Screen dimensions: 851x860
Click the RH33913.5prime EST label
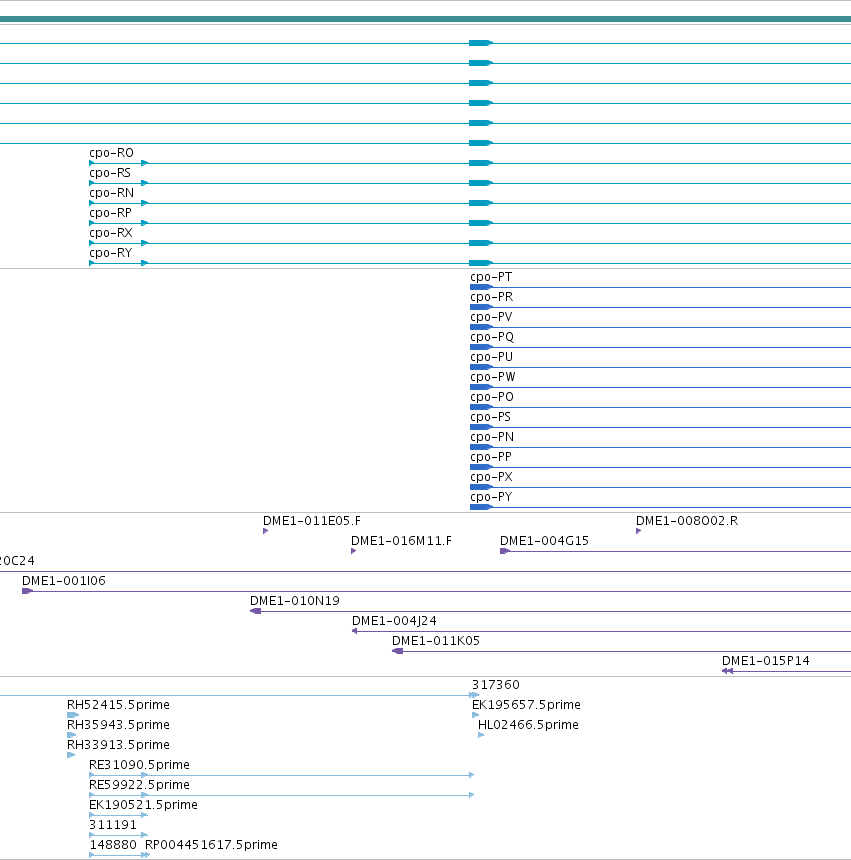click(118, 745)
